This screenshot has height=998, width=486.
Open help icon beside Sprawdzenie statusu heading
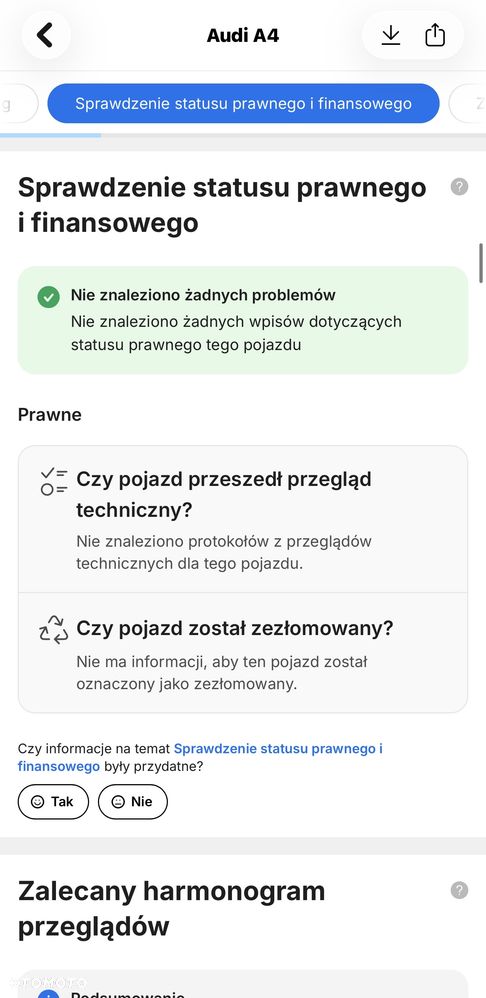click(x=459, y=187)
